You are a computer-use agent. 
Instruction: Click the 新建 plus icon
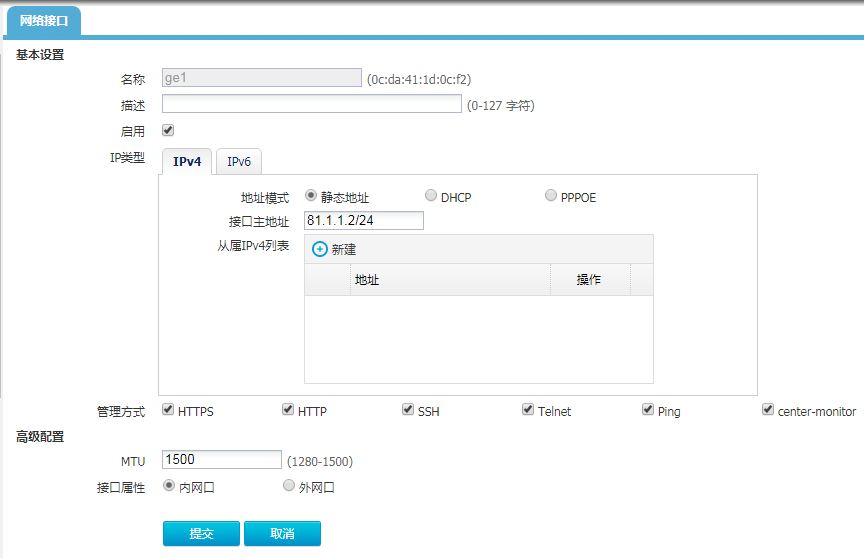tap(320, 249)
